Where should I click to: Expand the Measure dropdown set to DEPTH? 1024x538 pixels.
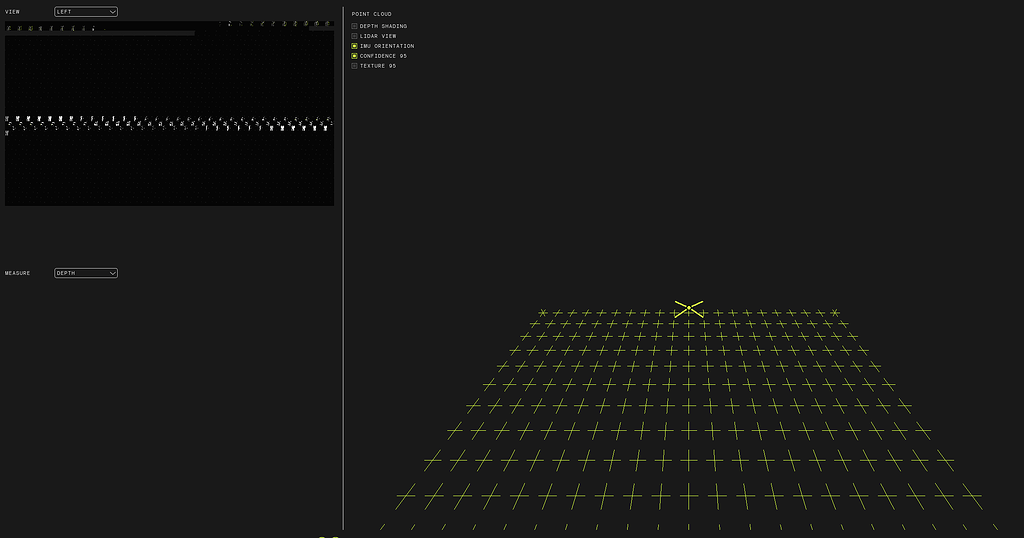click(x=86, y=273)
